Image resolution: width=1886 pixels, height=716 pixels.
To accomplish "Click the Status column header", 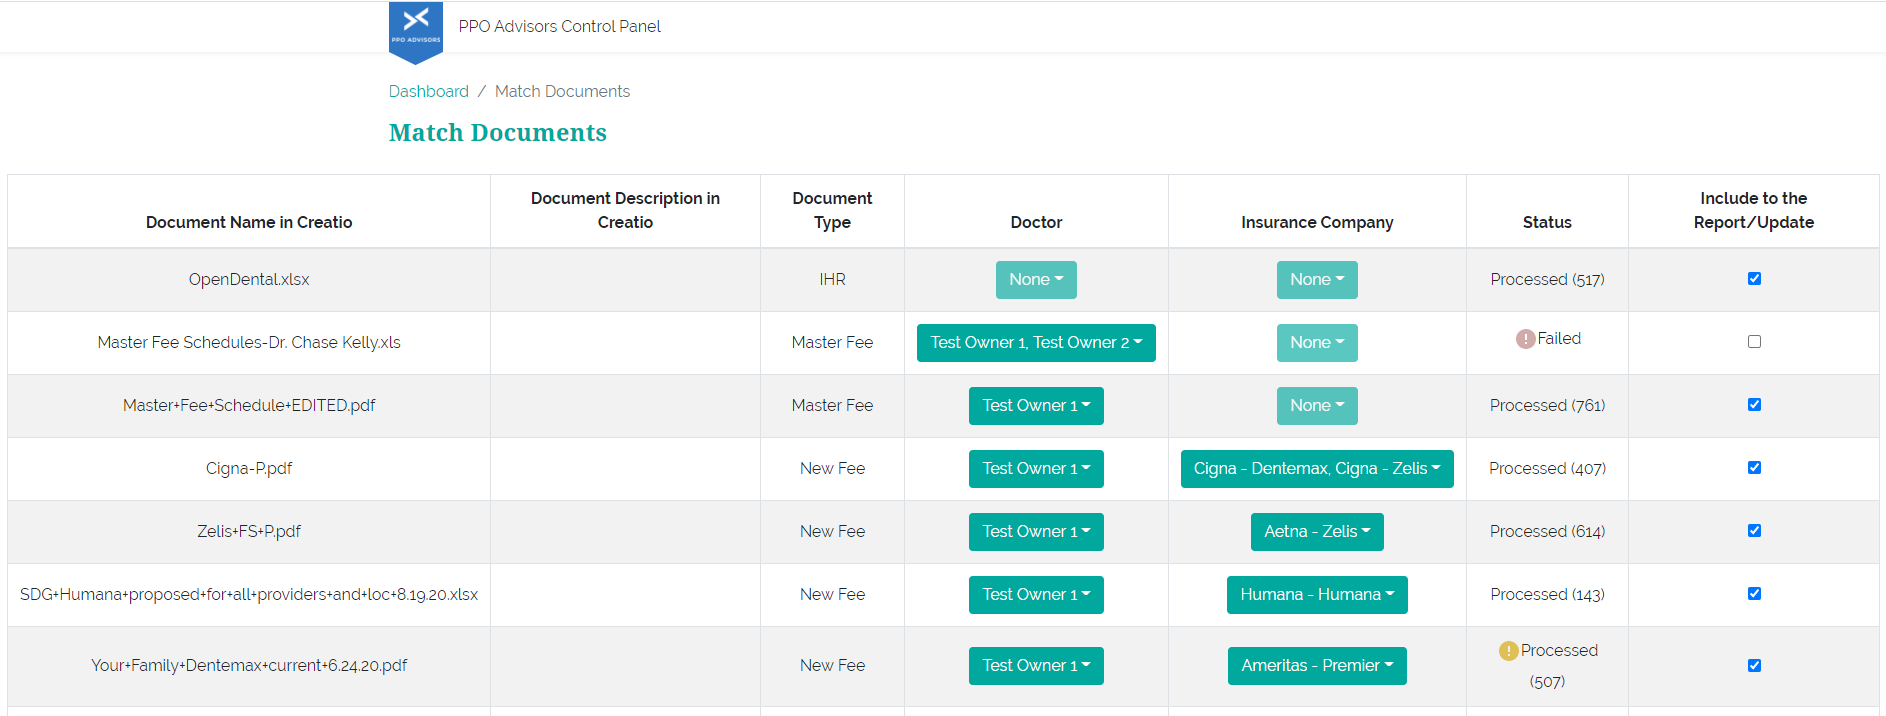I will click(x=1546, y=222).
